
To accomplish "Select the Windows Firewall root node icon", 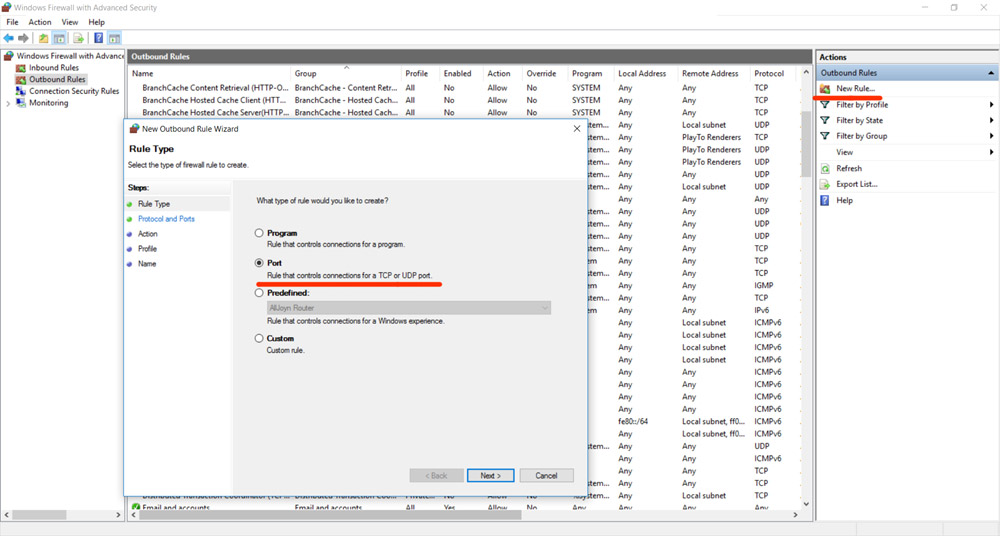I will (x=8, y=56).
